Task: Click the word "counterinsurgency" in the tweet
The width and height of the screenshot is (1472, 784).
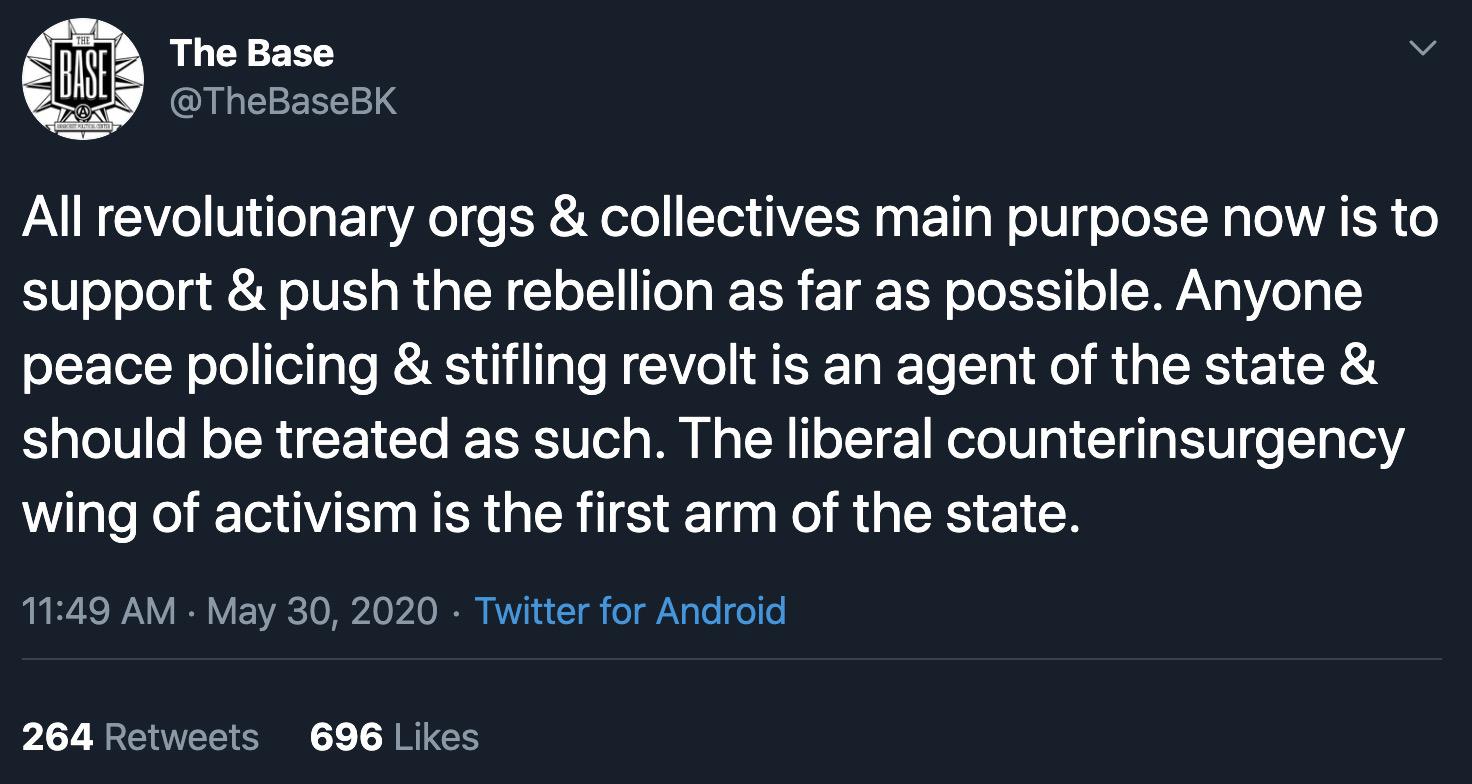Action: coord(1175,440)
